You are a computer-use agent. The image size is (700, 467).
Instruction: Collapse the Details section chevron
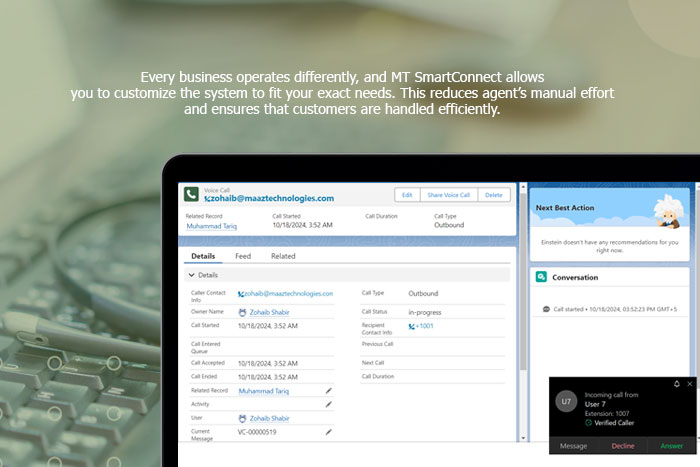192,275
